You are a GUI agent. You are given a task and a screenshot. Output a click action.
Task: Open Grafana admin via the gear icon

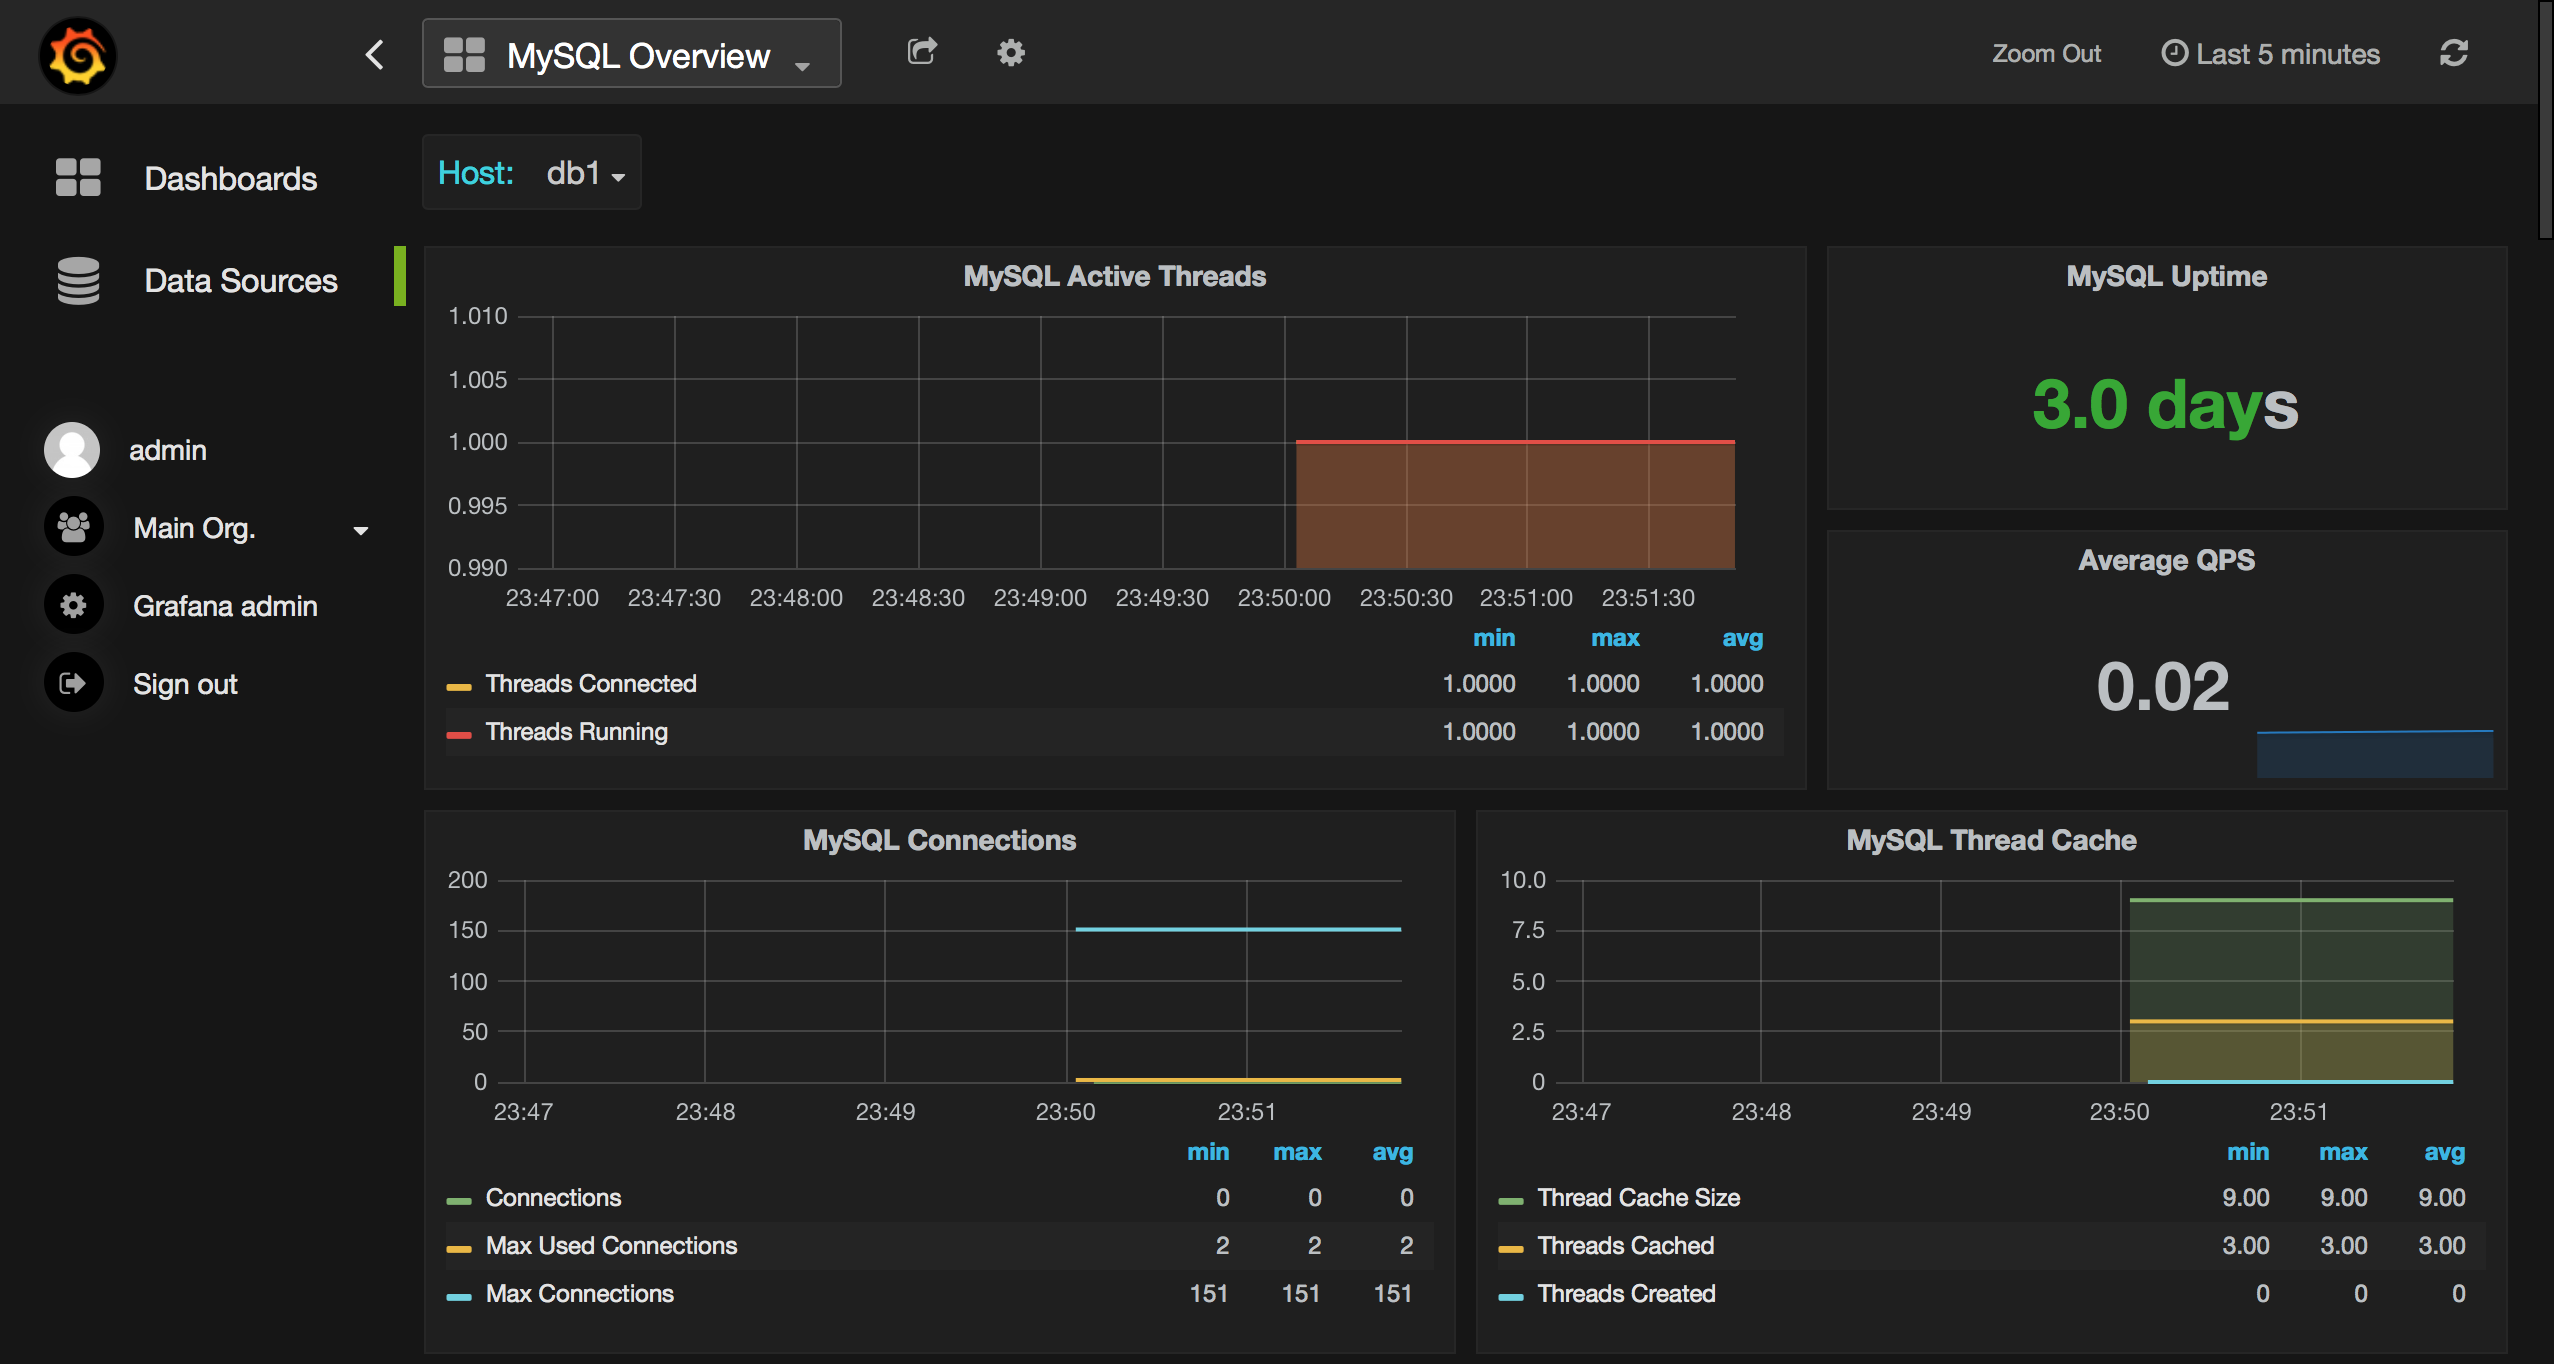[73, 604]
